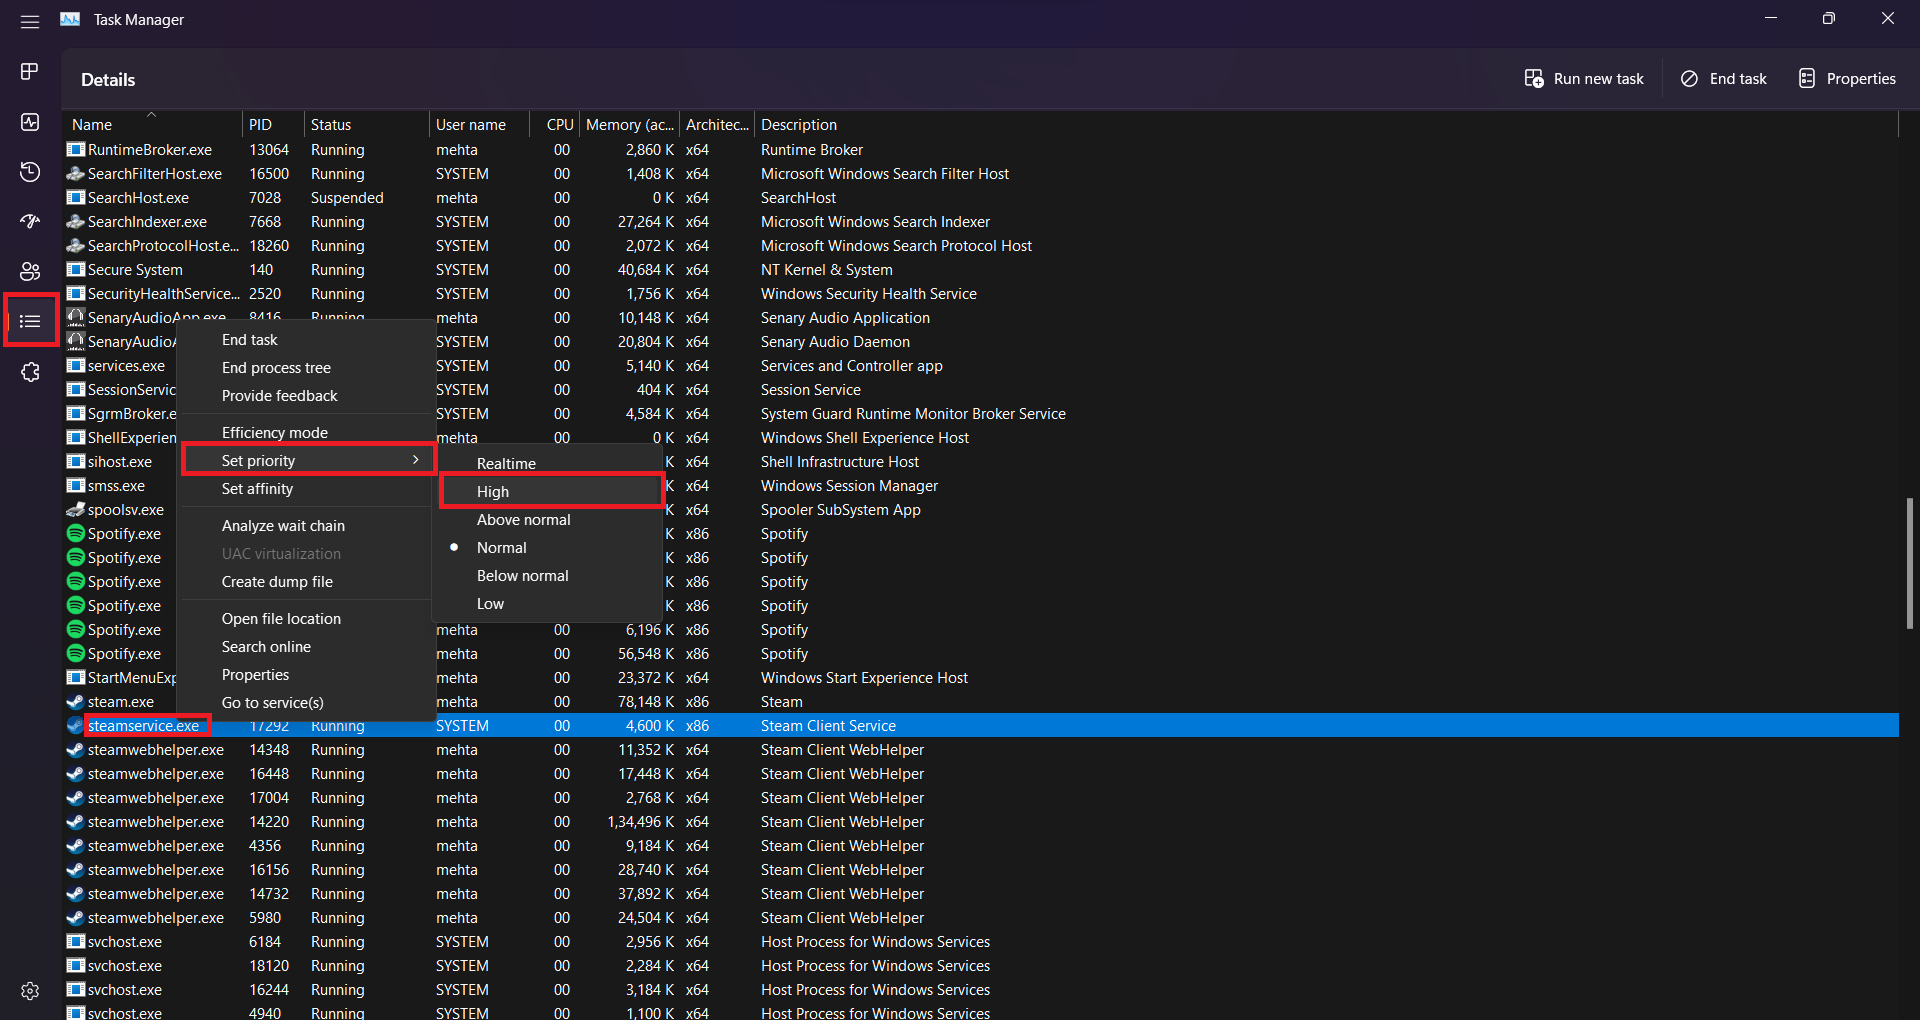
Task: Open the Processes page in sidebar
Action: click(30, 71)
